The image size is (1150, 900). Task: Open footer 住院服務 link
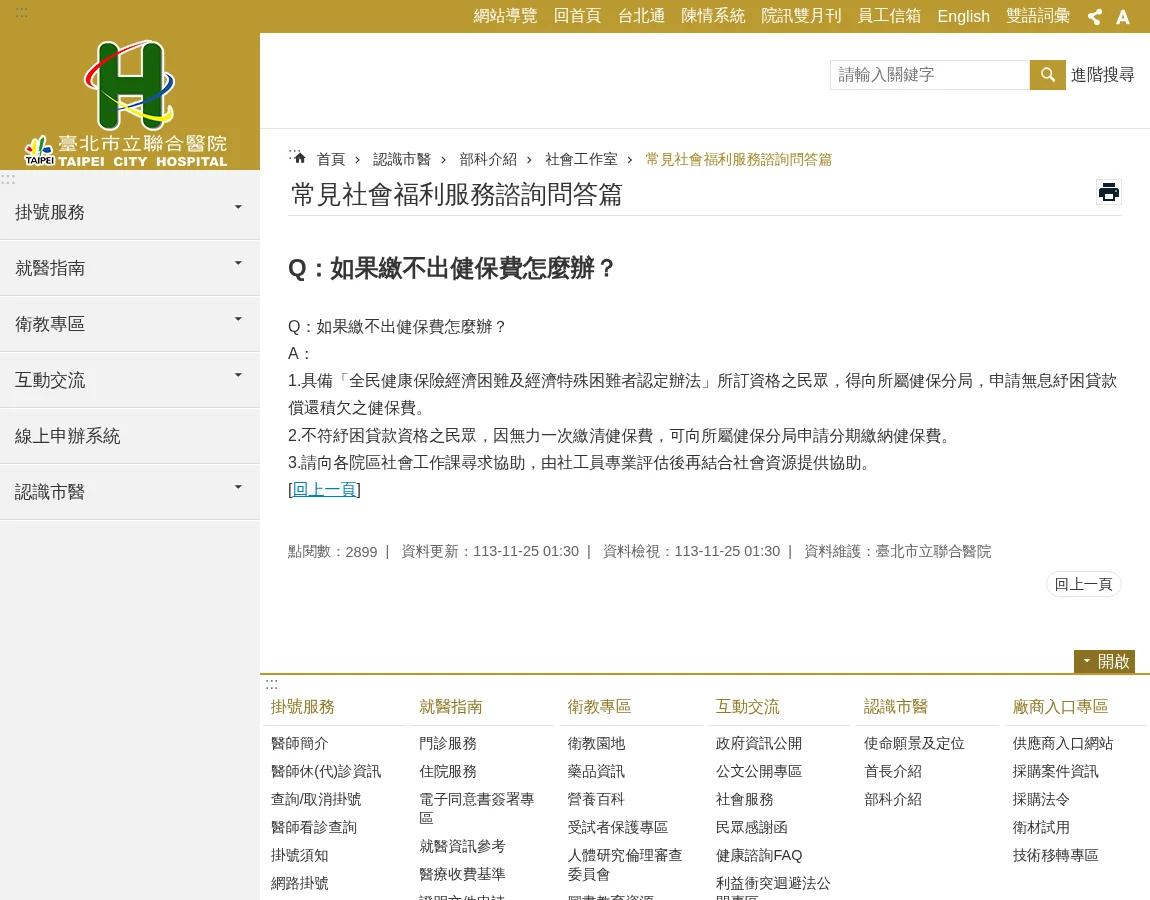(448, 772)
